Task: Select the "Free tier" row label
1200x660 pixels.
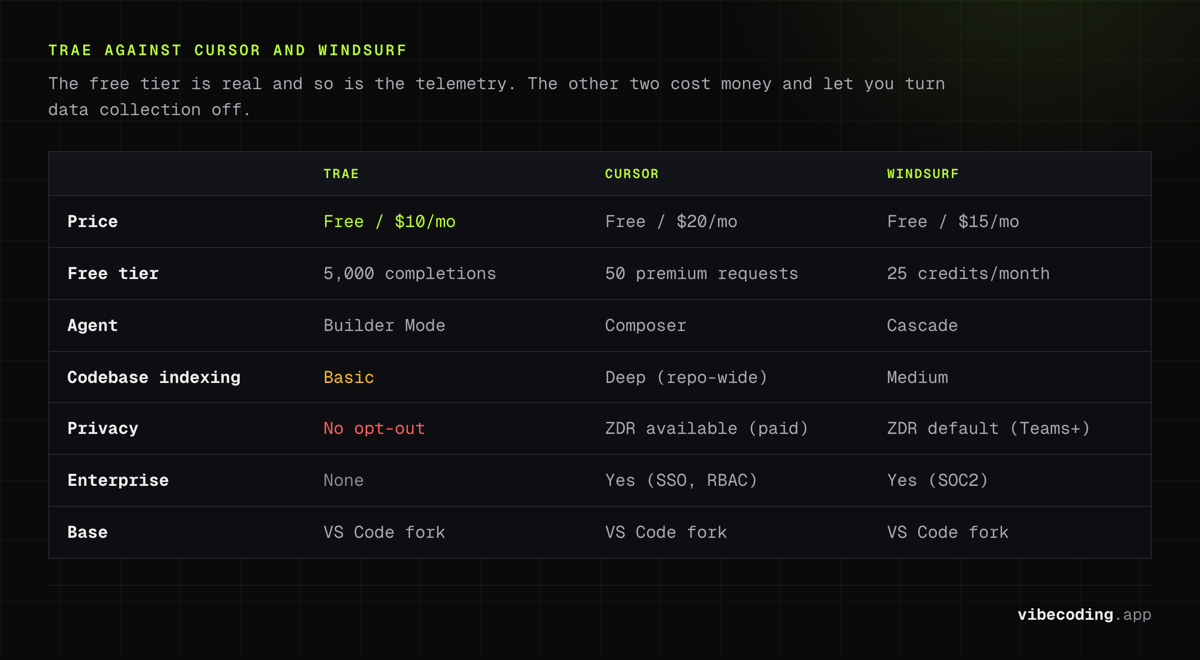Action: click(113, 274)
